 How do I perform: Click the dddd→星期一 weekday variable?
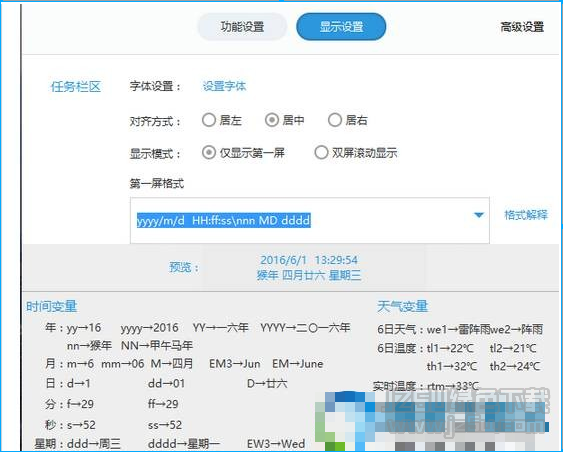point(184,444)
